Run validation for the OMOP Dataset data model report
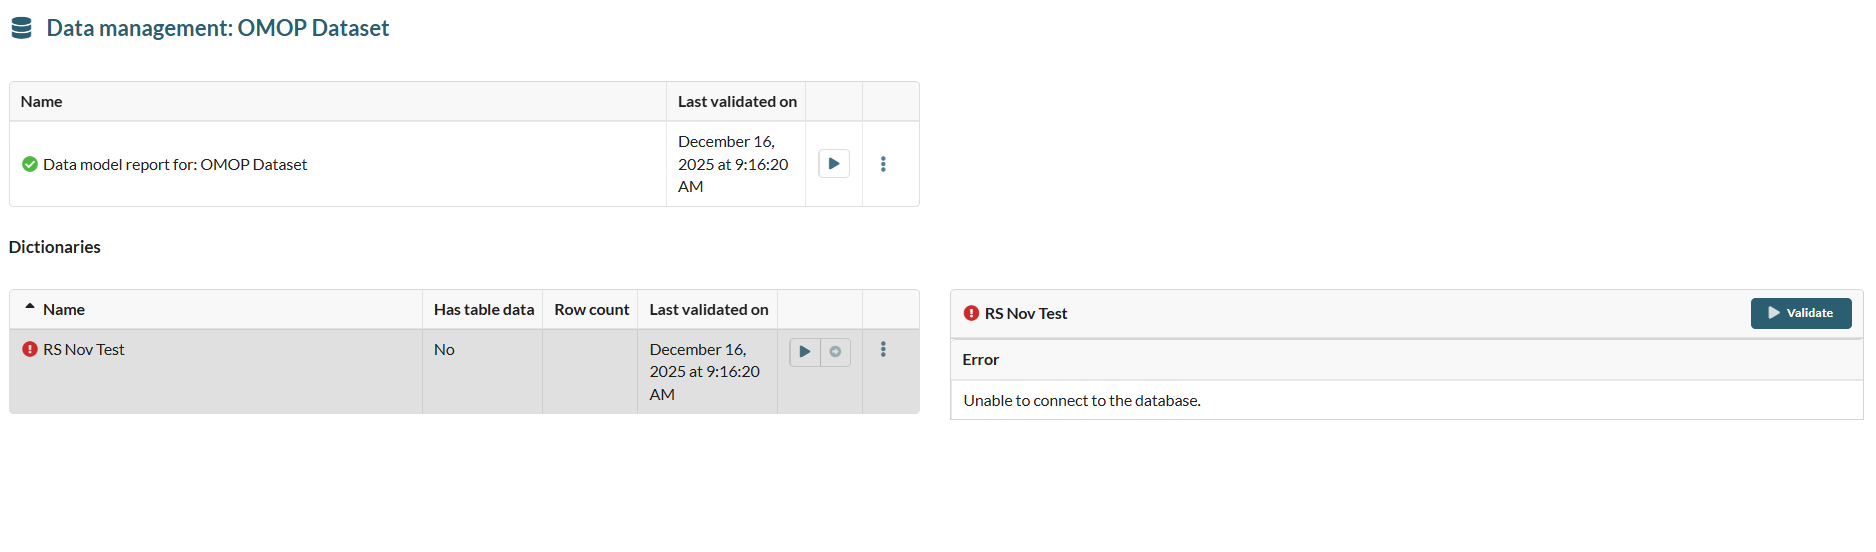The image size is (1876, 552). click(x=834, y=164)
